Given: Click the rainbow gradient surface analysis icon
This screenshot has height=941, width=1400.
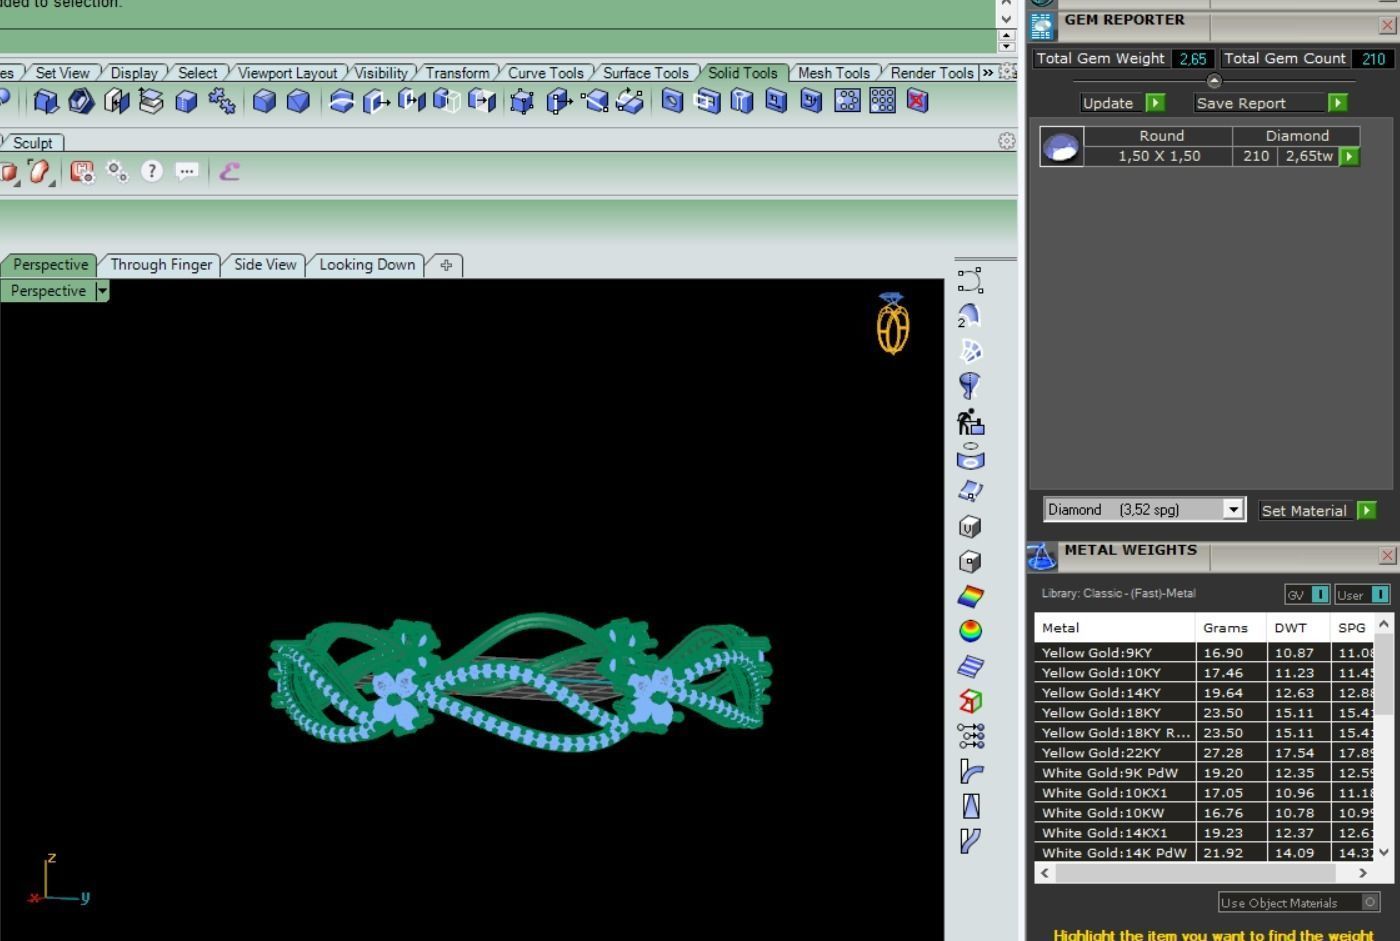Looking at the screenshot, I should coord(970,596).
